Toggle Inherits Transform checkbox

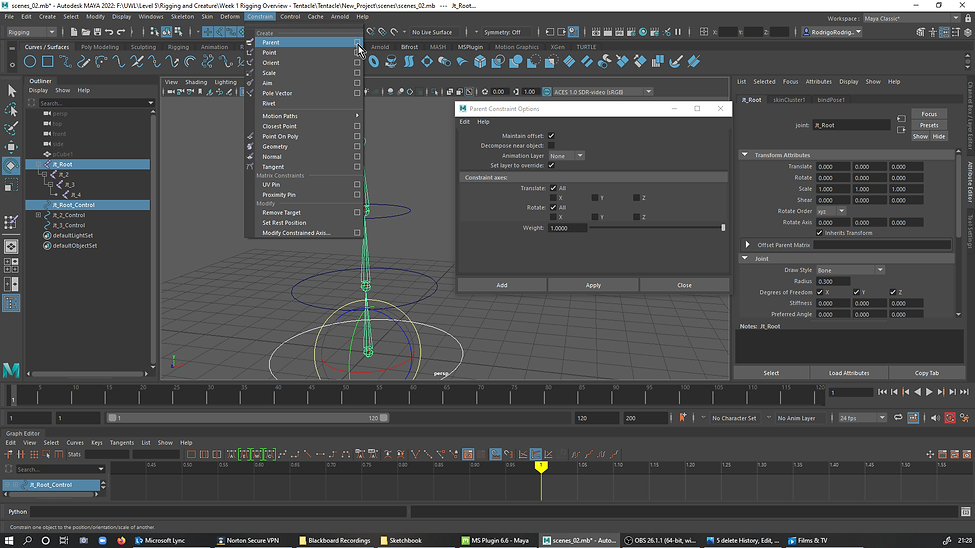point(820,233)
